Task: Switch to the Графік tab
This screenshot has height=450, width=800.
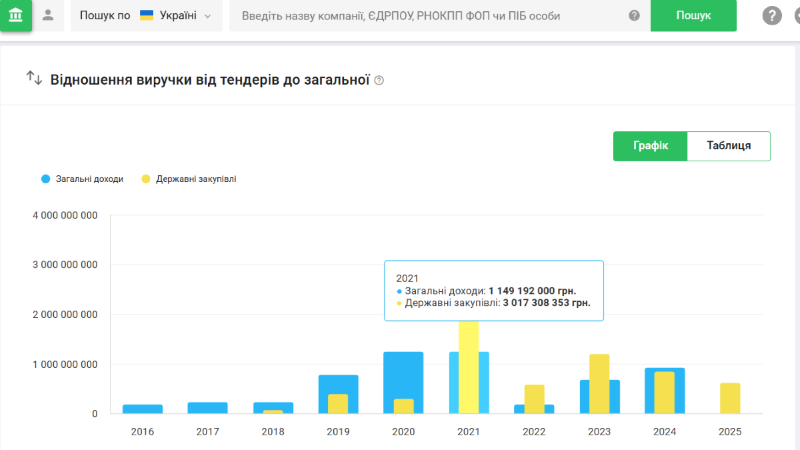Action: point(650,146)
